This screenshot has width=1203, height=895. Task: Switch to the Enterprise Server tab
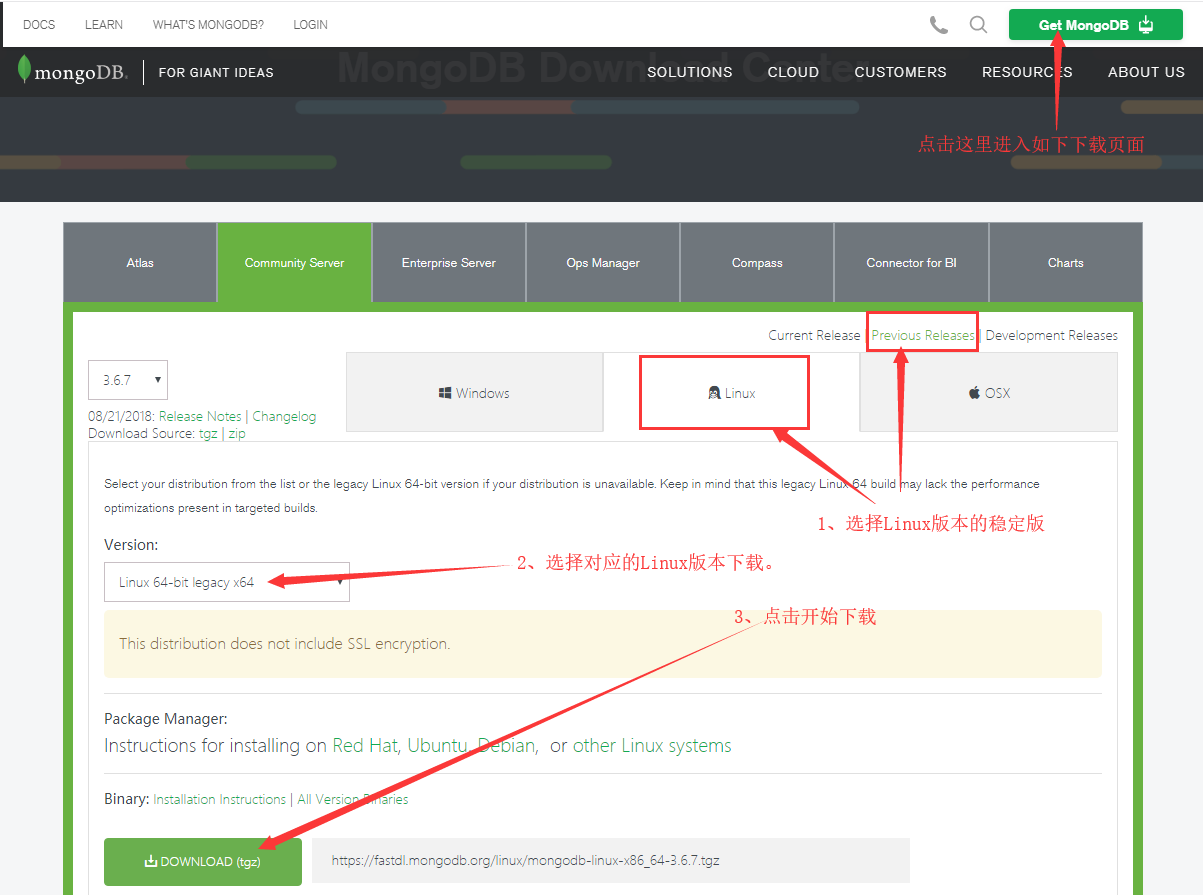[449, 263]
